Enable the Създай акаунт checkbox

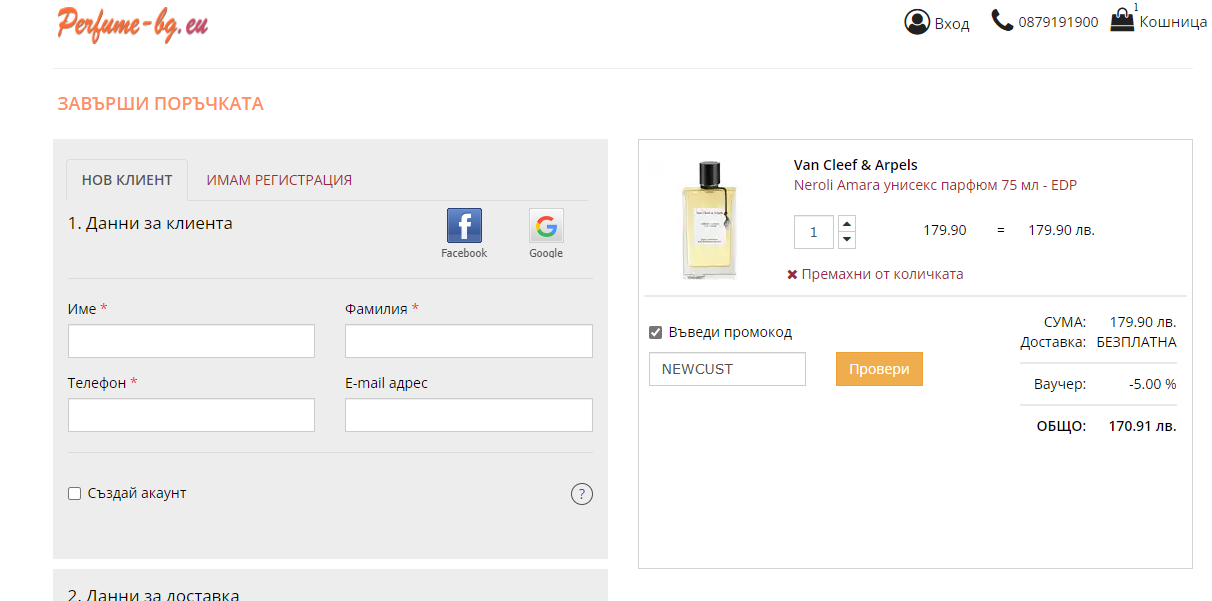74,494
